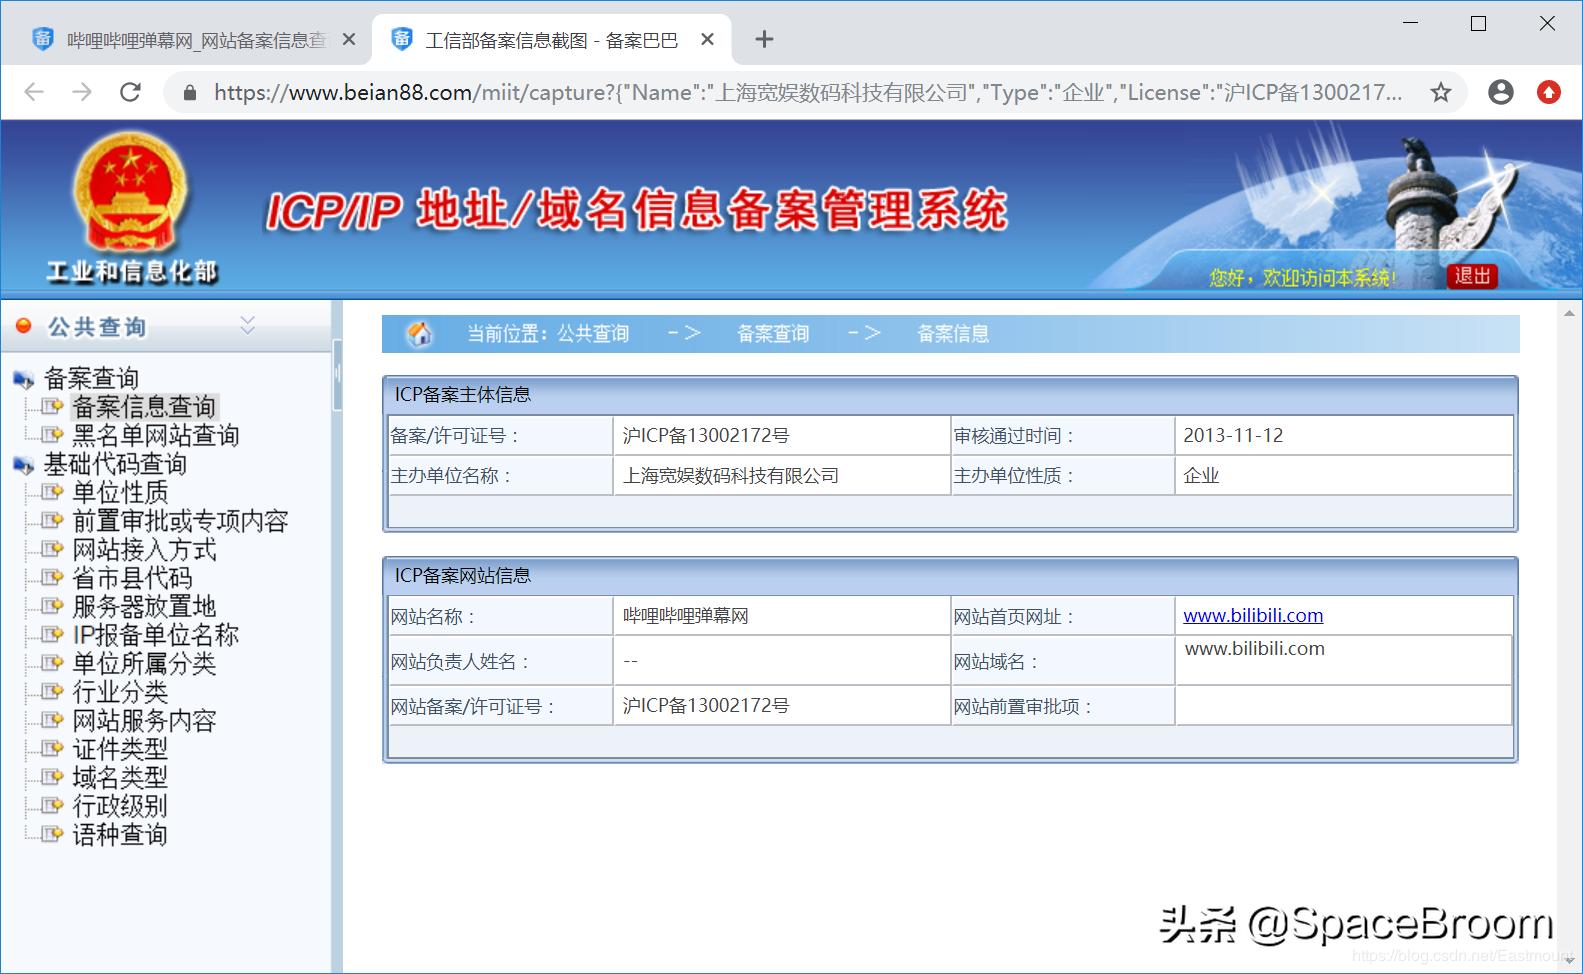This screenshot has width=1583, height=974.
Task: Expand the 基础代码查询 tree folder
Action: [x=115, y=464]
